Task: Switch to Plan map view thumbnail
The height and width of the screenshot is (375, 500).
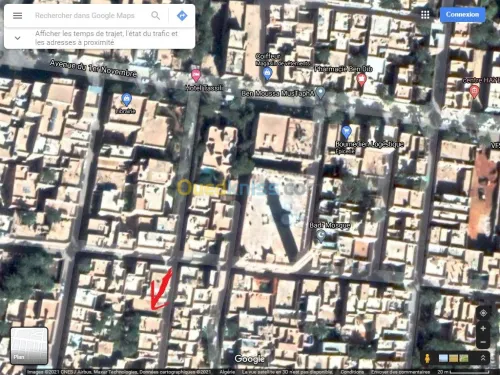Action: (29, 346)
